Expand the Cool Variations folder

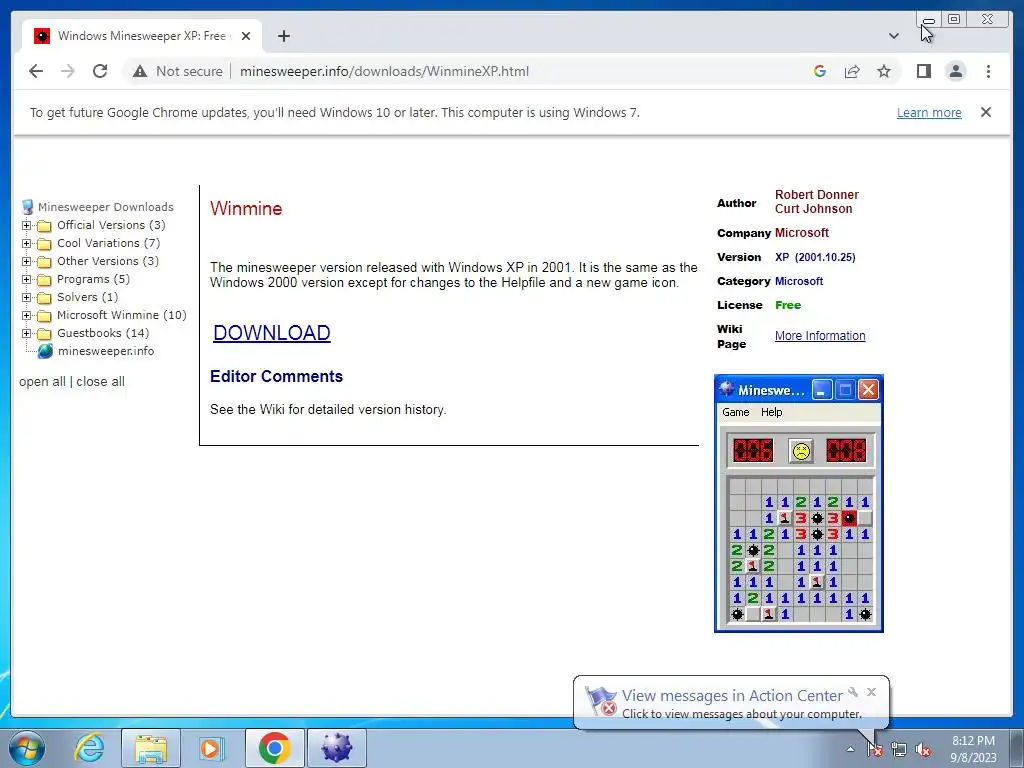26,244
